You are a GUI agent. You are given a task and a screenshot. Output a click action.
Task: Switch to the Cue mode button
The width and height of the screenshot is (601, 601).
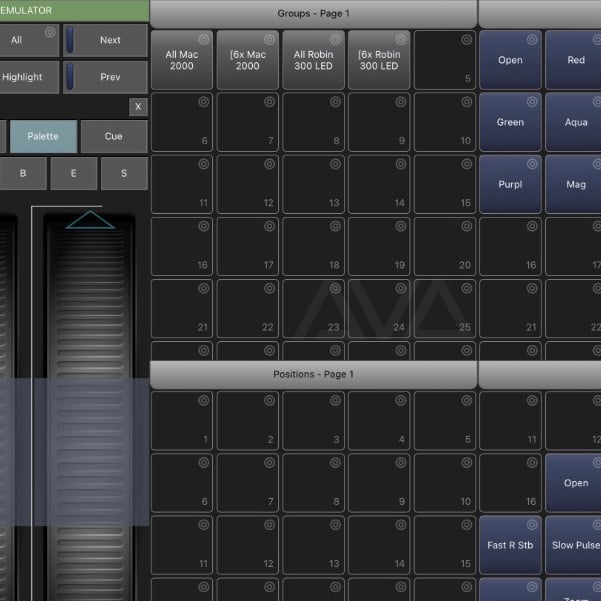(114, 136)
